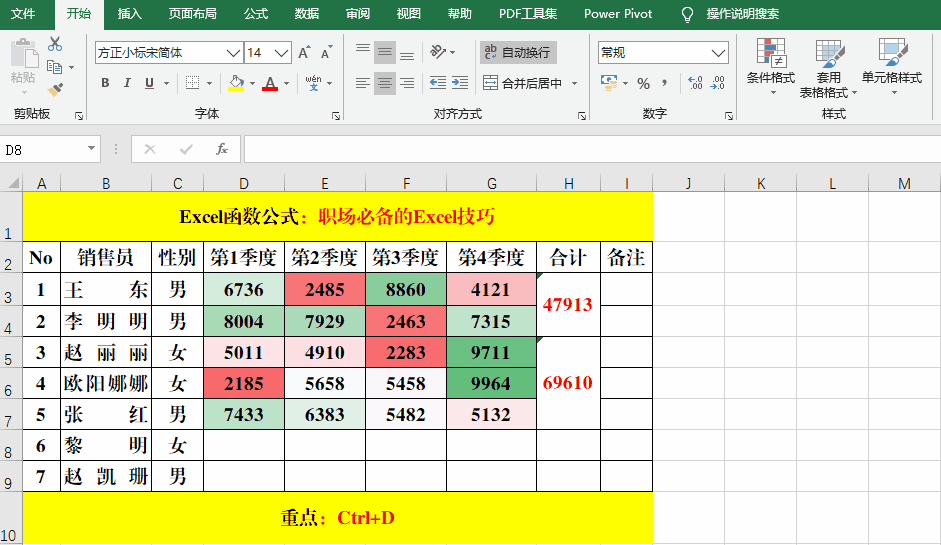941x545 pixels.
Task: Click the enter checkmark in formula bar
Action: tap(186, 149)
